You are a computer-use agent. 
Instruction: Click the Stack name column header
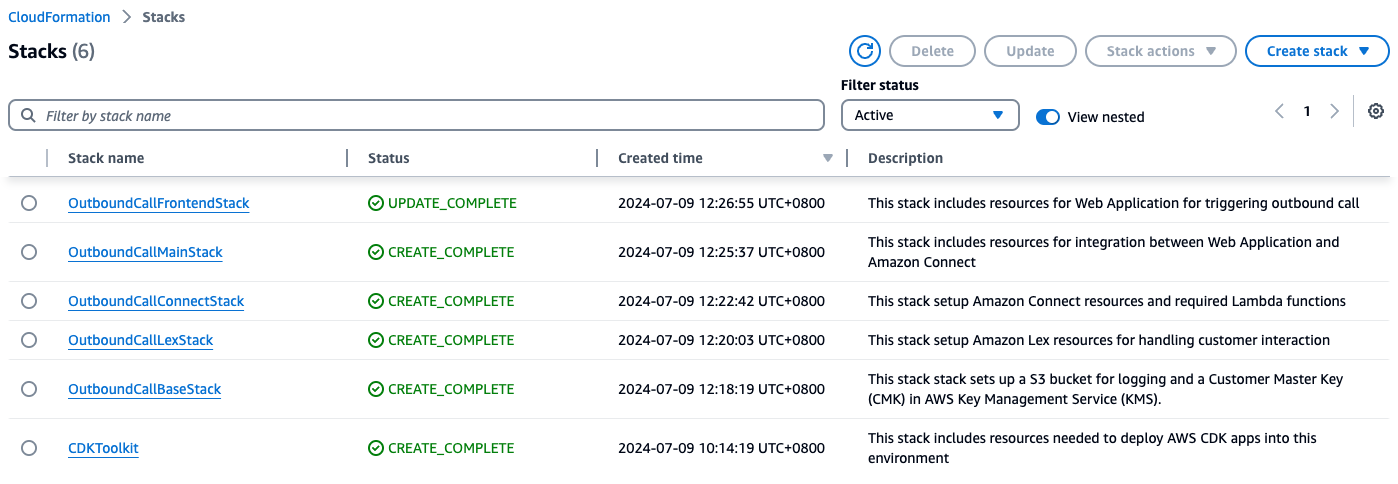tap(106, 158)
